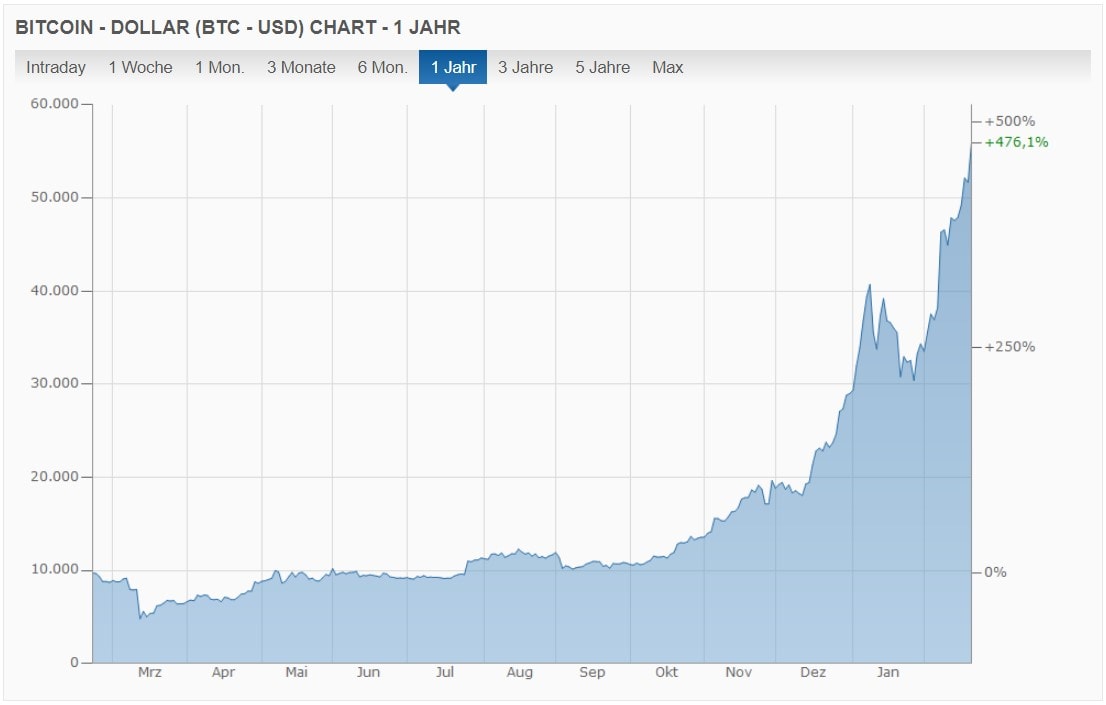Click the Mai month label

click(x=296, y=673)
